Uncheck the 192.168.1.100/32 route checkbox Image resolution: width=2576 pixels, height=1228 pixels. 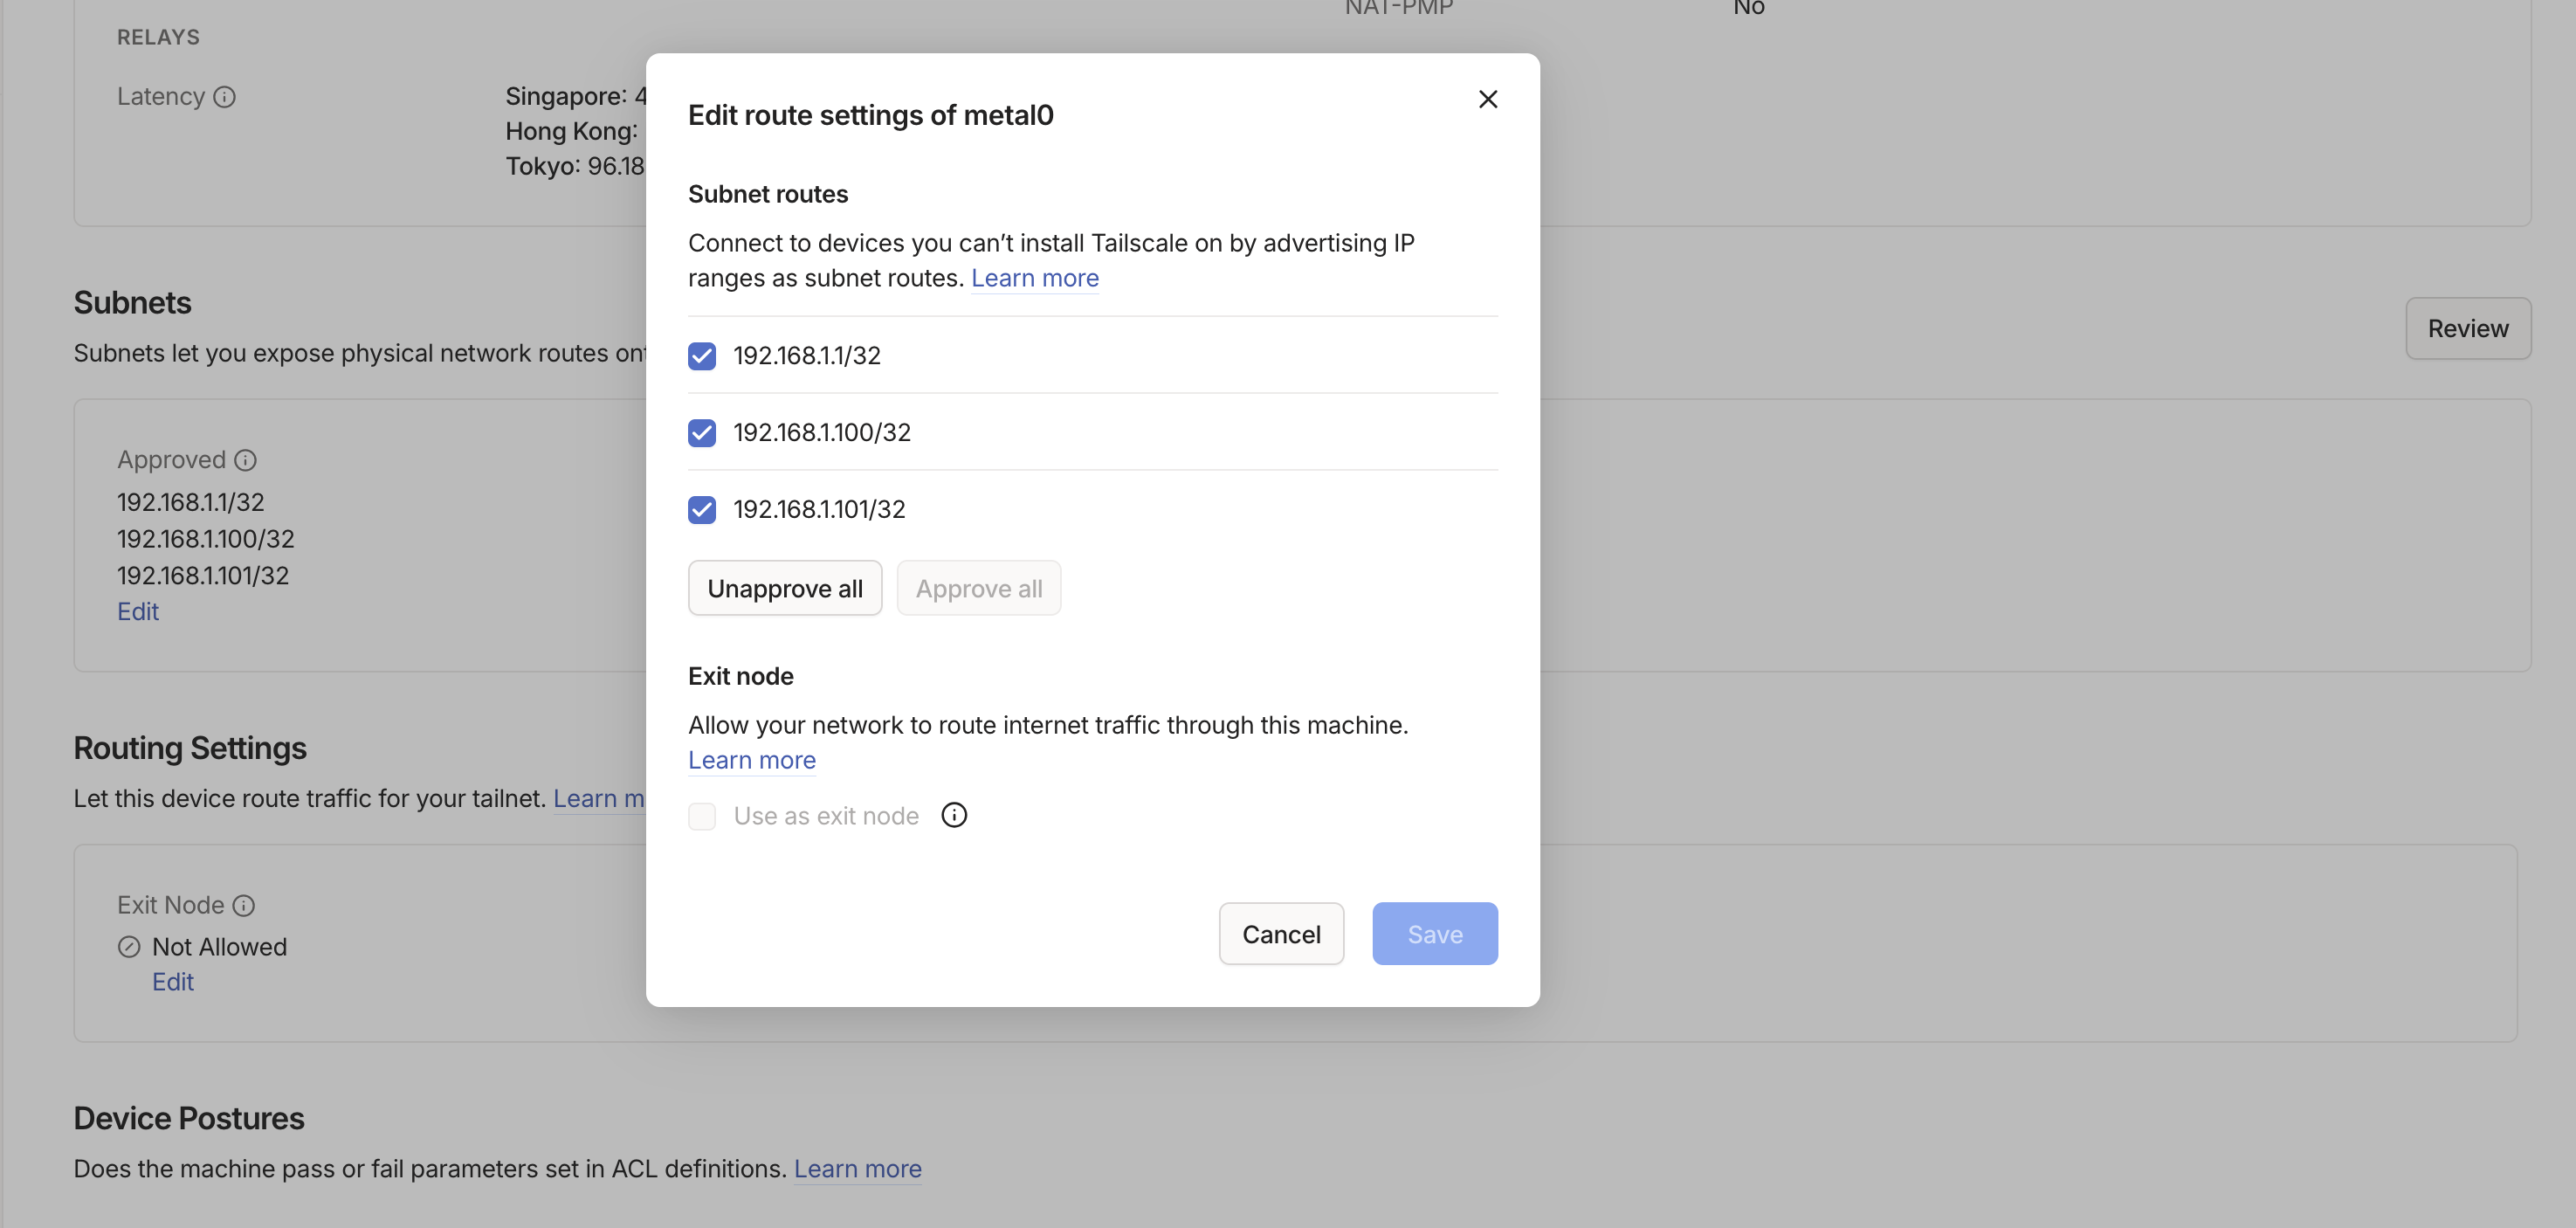pyautogui.click(x=702, y=433)
